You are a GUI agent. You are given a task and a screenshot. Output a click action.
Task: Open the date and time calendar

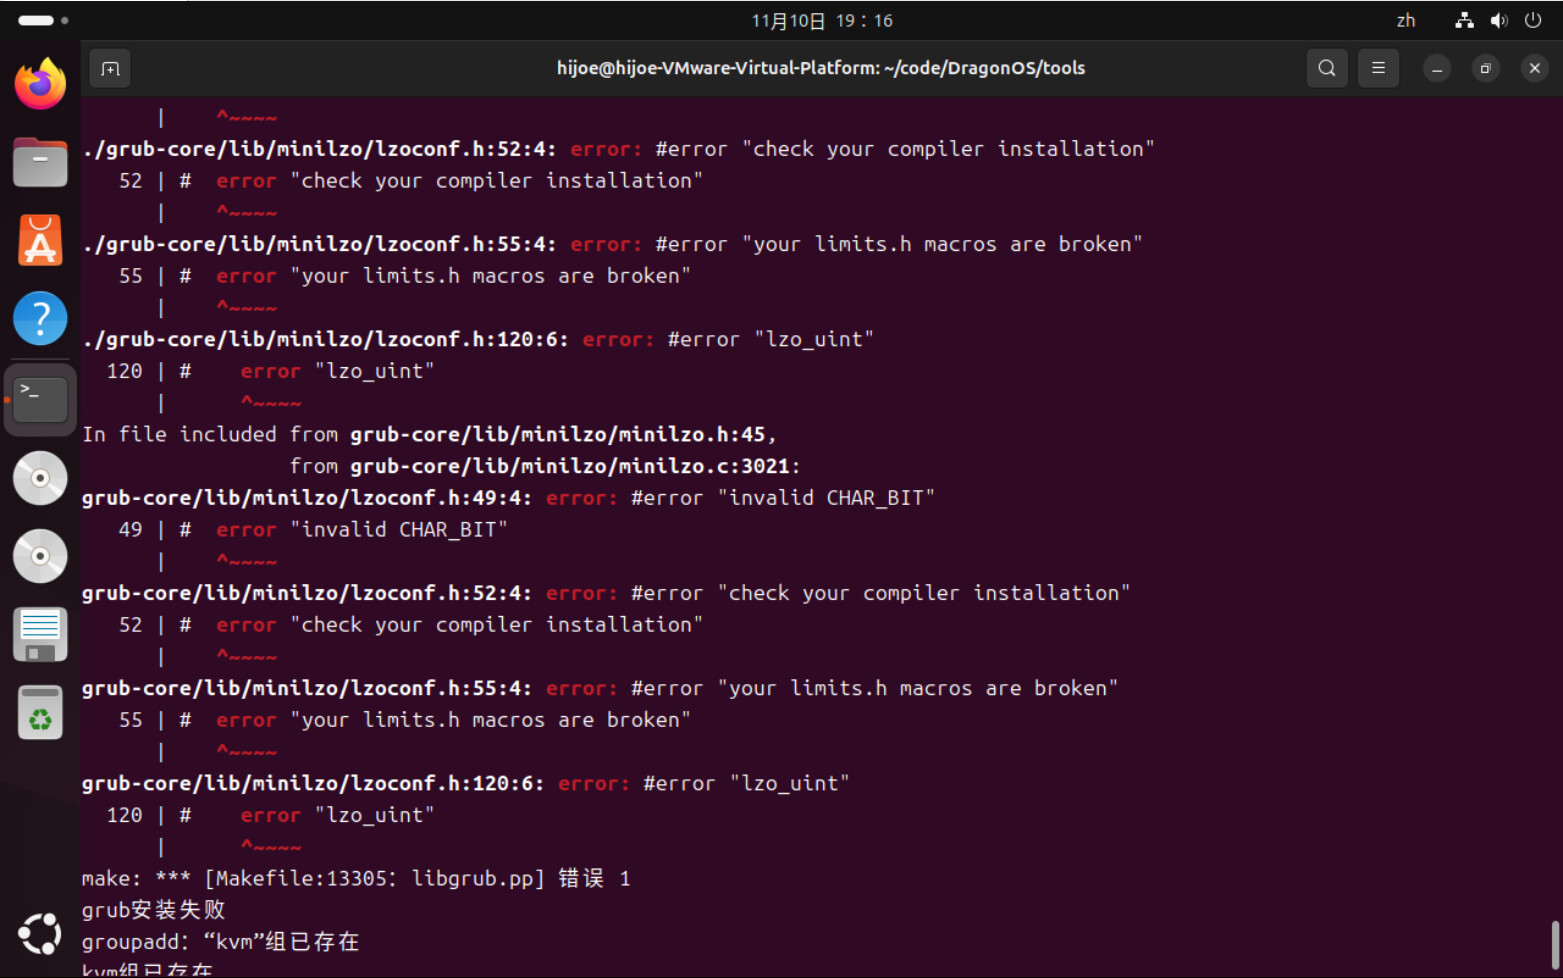click(x=821, y=21)
